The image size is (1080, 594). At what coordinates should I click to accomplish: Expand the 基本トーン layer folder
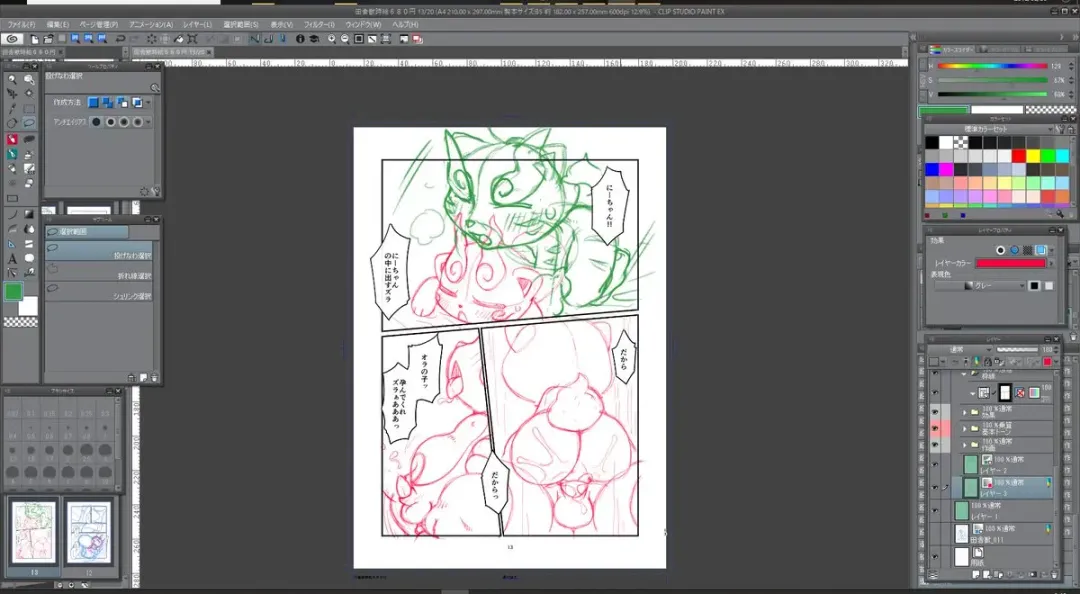click(x=964, y=428)
